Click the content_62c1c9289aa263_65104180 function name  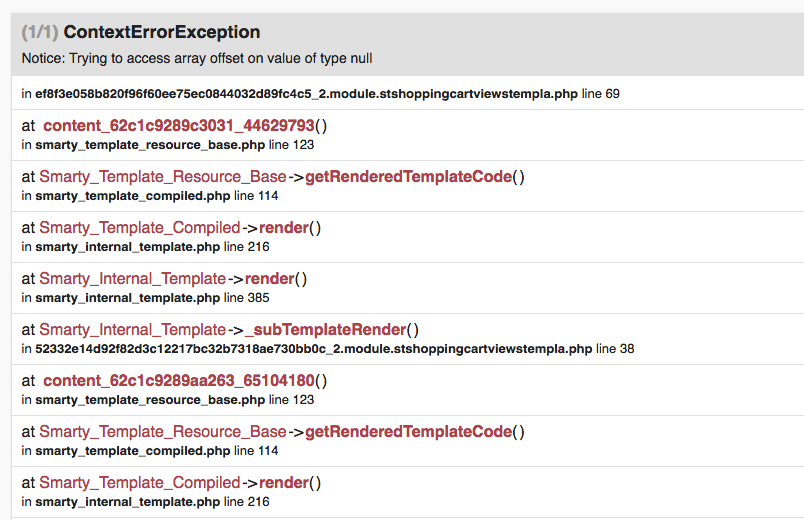[x=179, y=381]
